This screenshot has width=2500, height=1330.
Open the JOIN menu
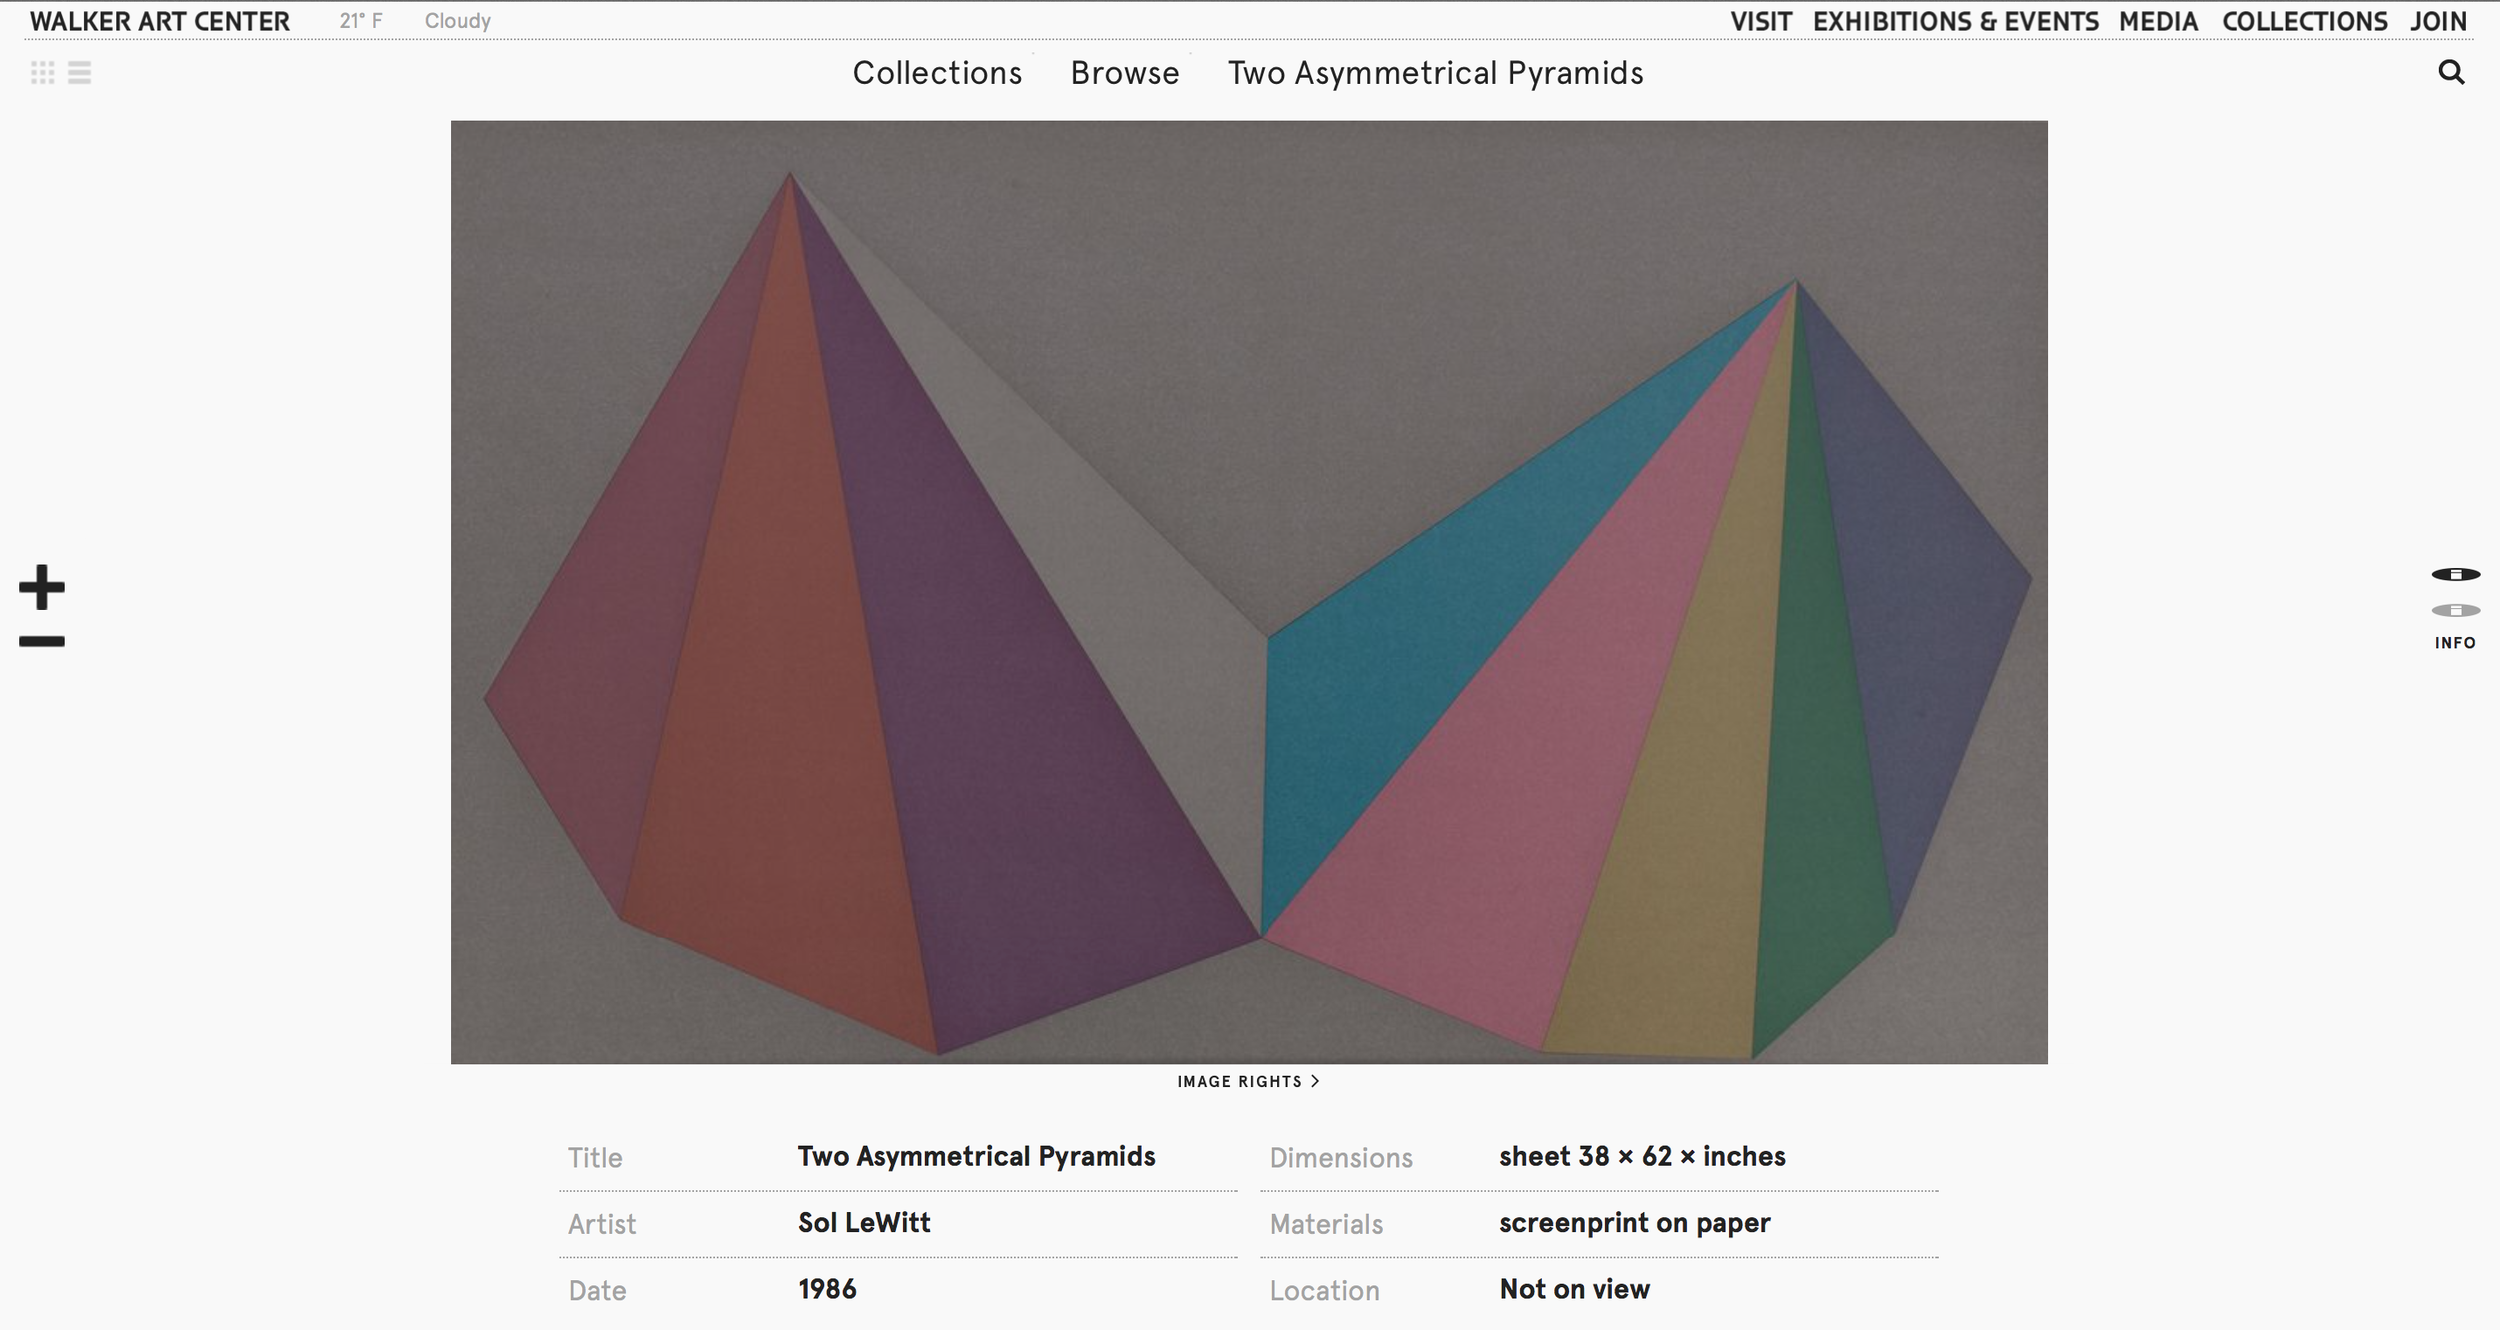[2438, 21]
